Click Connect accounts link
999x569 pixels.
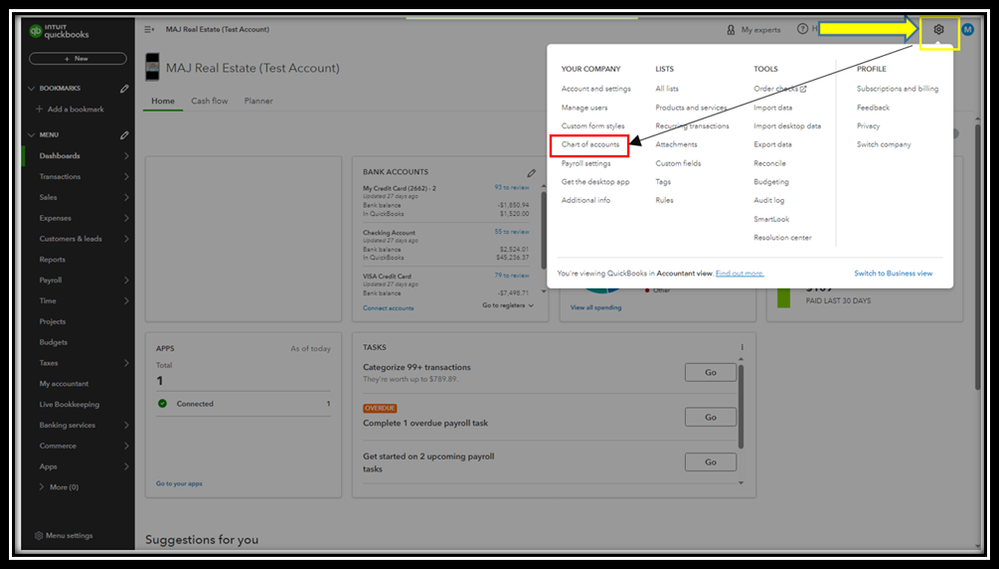pos(388,308)
